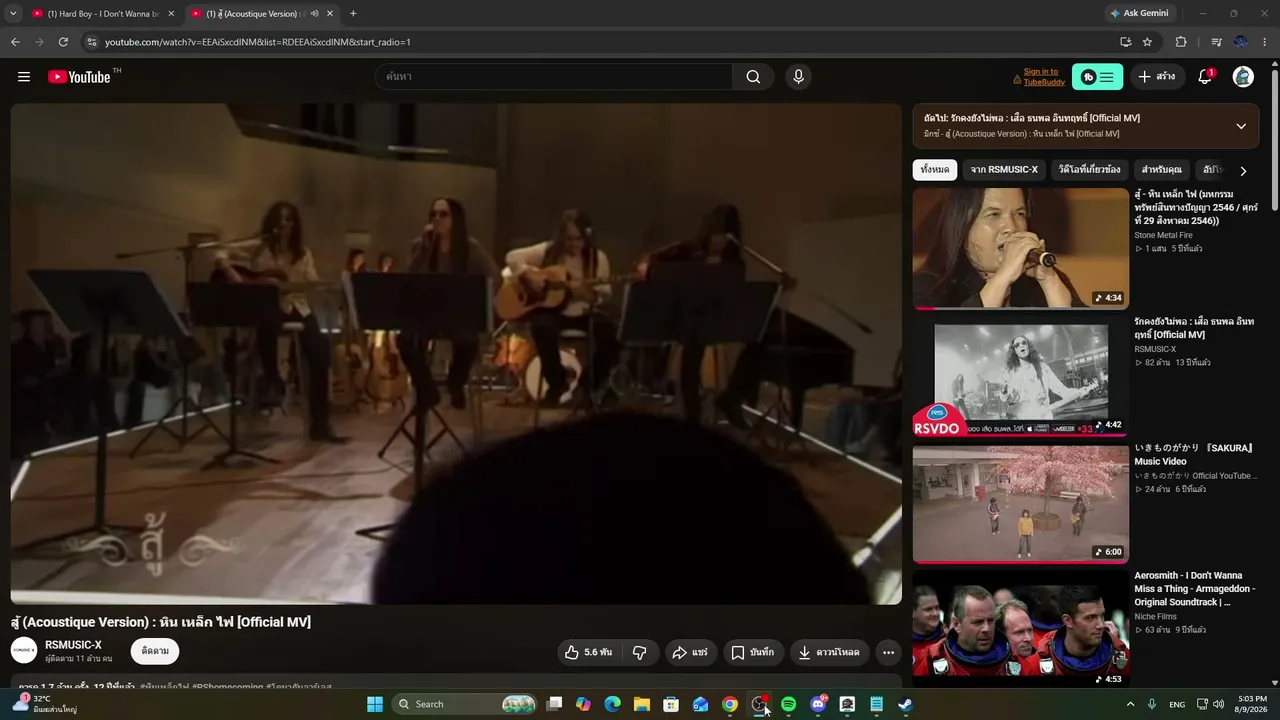Open the volume tray icon

coord(1218,704)
